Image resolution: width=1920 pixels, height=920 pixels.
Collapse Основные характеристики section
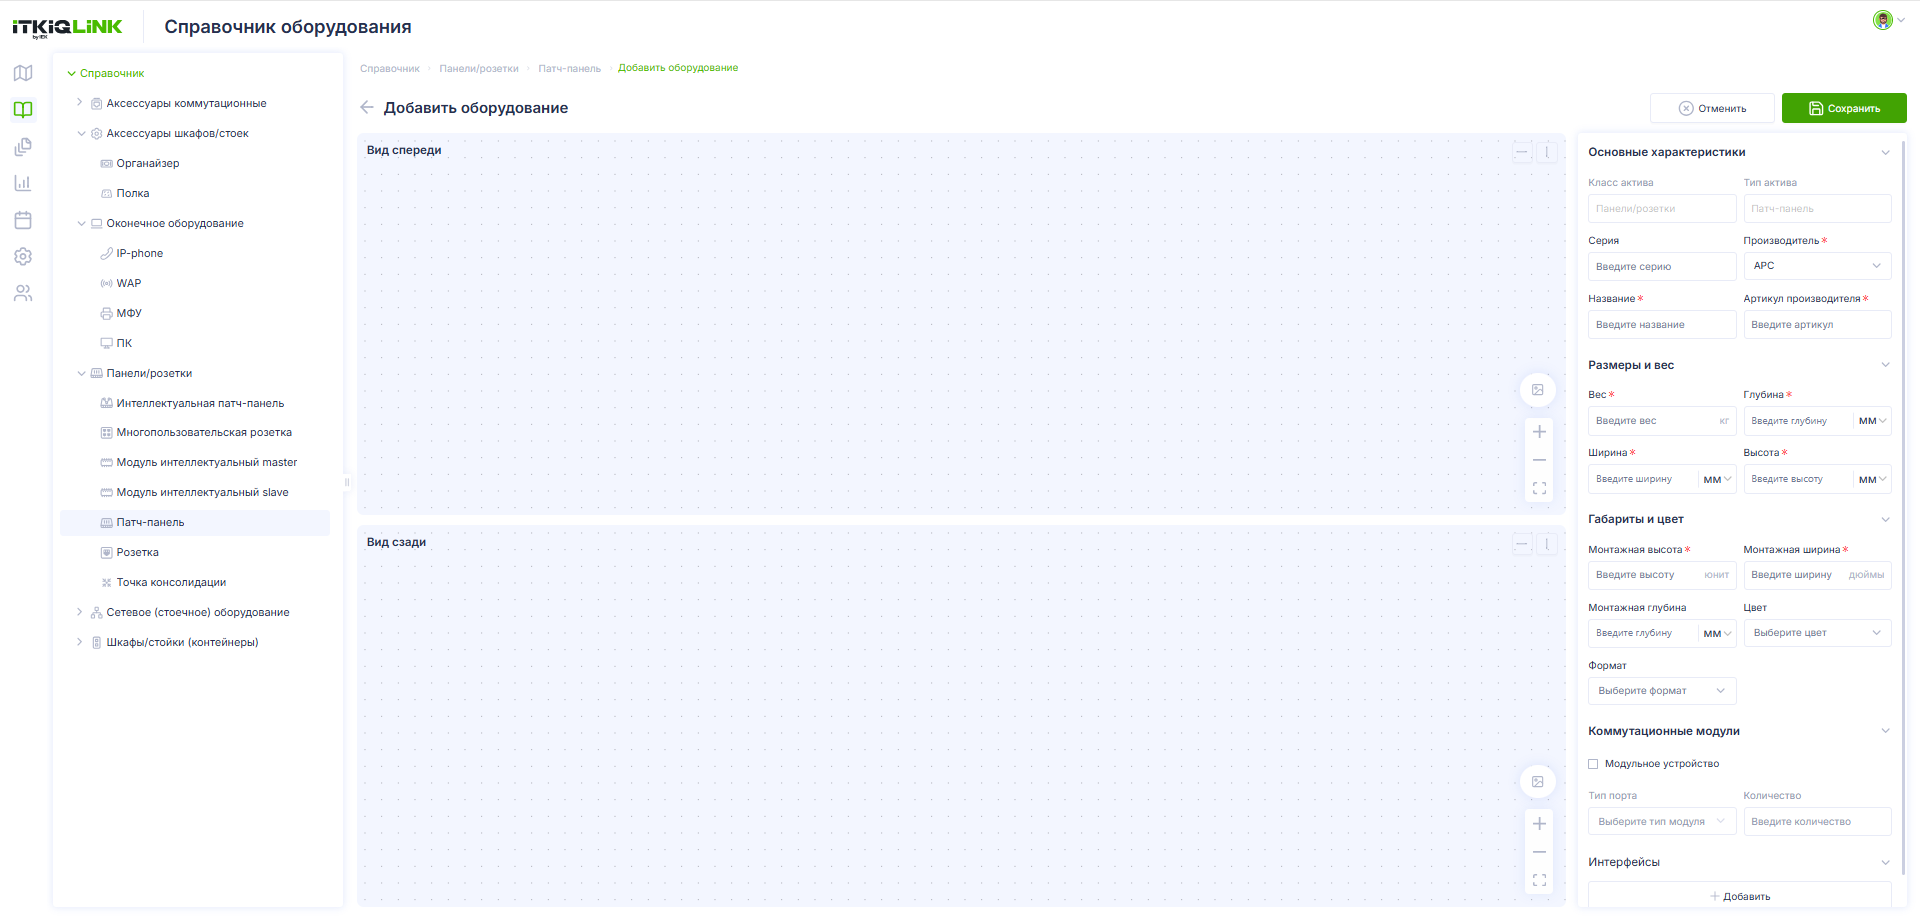(1885, 152)
